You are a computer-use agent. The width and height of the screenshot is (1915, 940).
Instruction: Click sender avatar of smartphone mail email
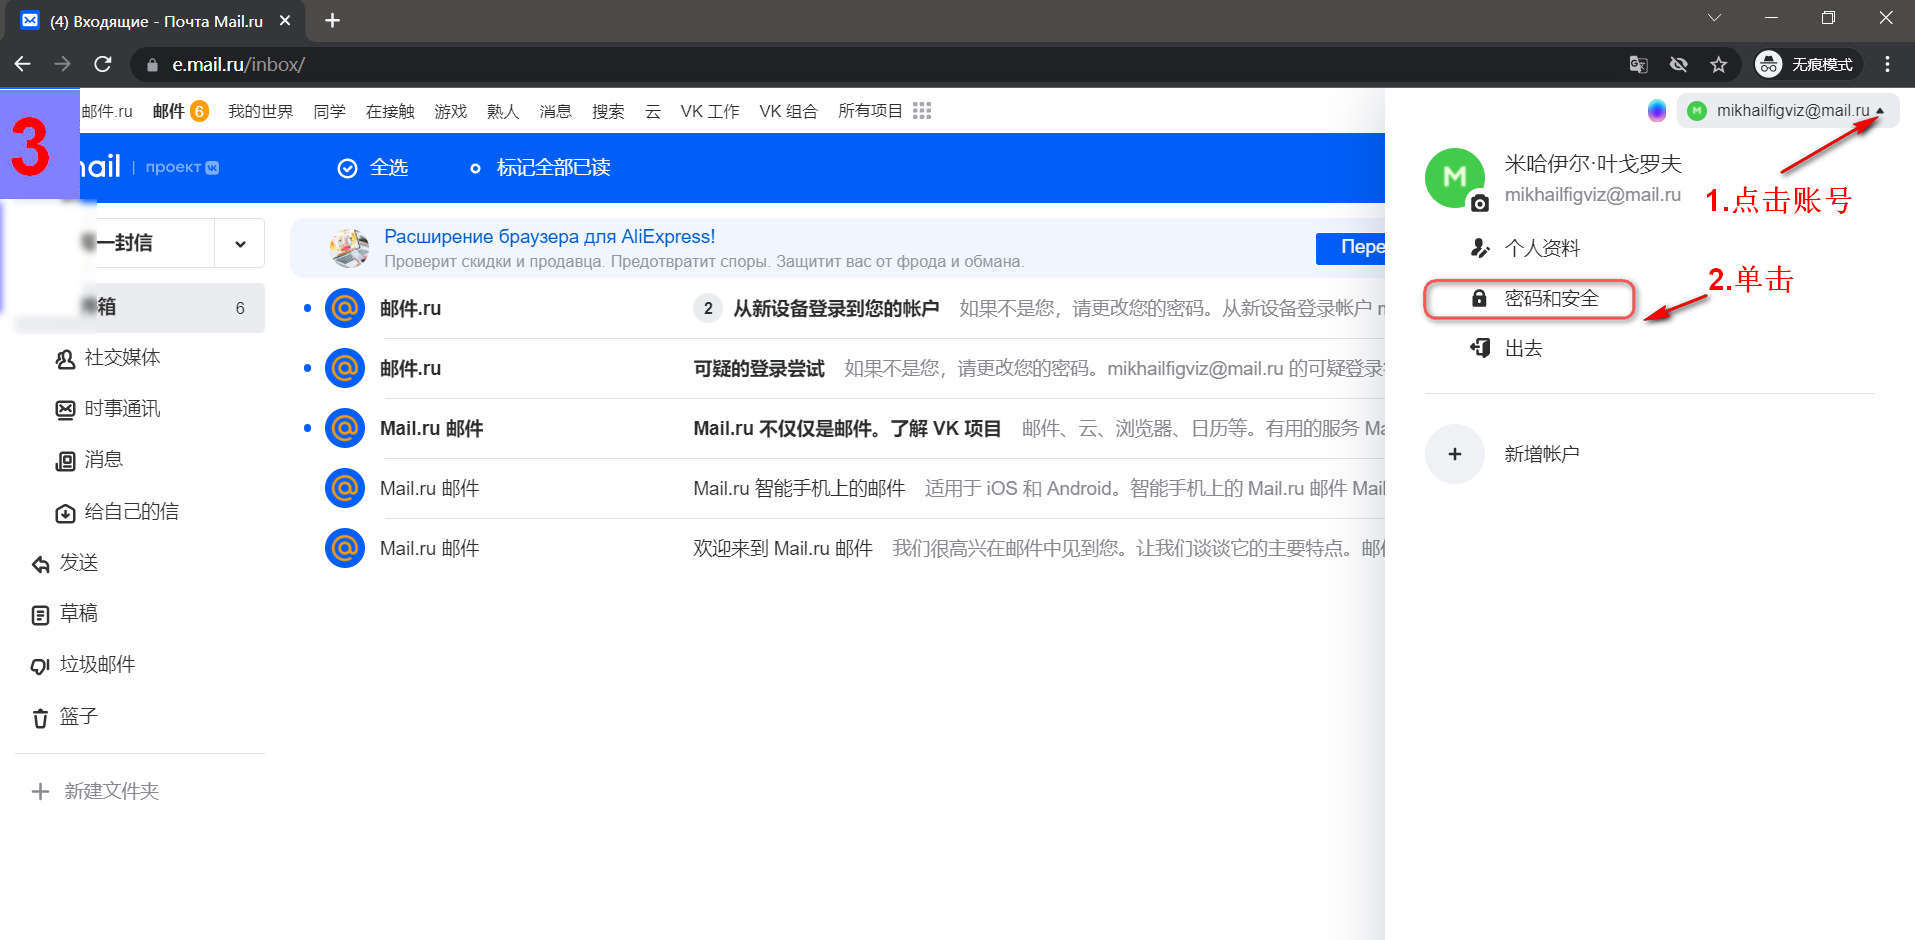click(345, 488)
